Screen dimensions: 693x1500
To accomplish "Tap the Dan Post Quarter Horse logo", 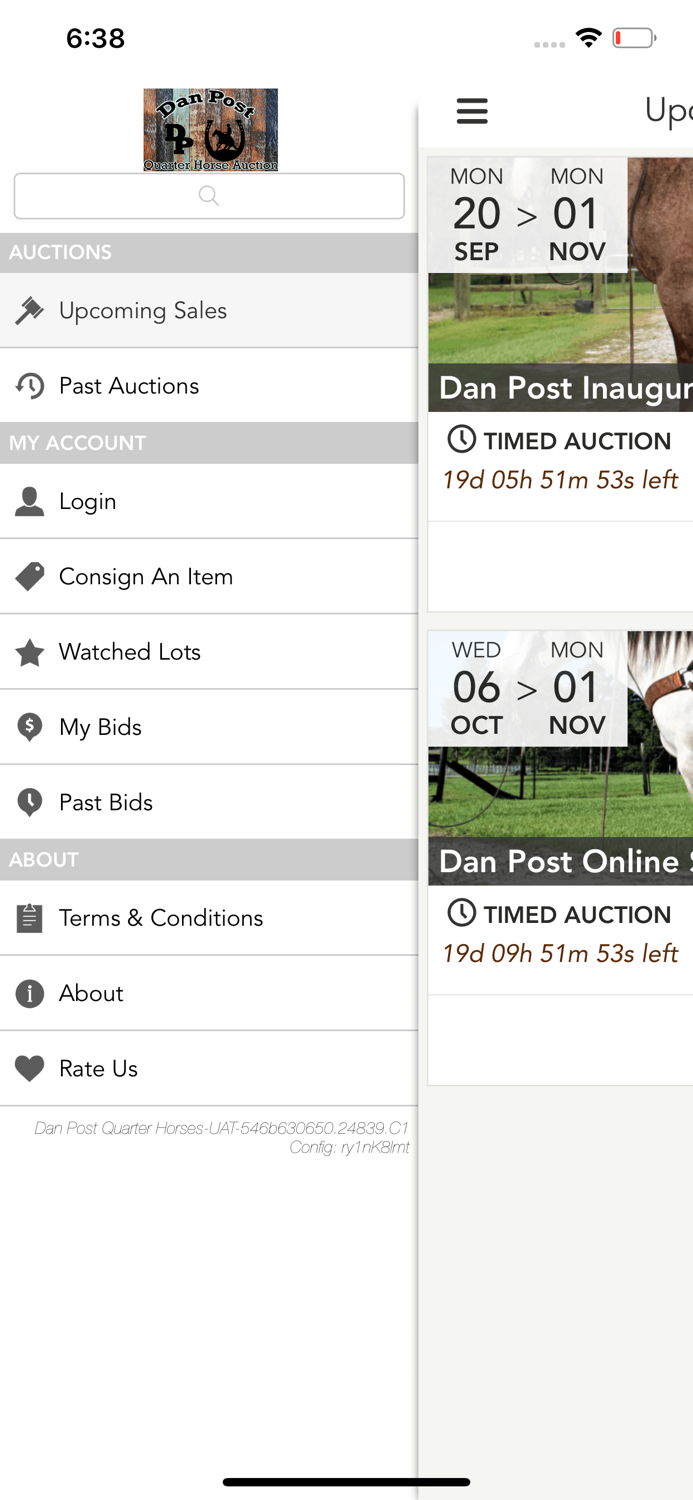I will click(210, 130).
